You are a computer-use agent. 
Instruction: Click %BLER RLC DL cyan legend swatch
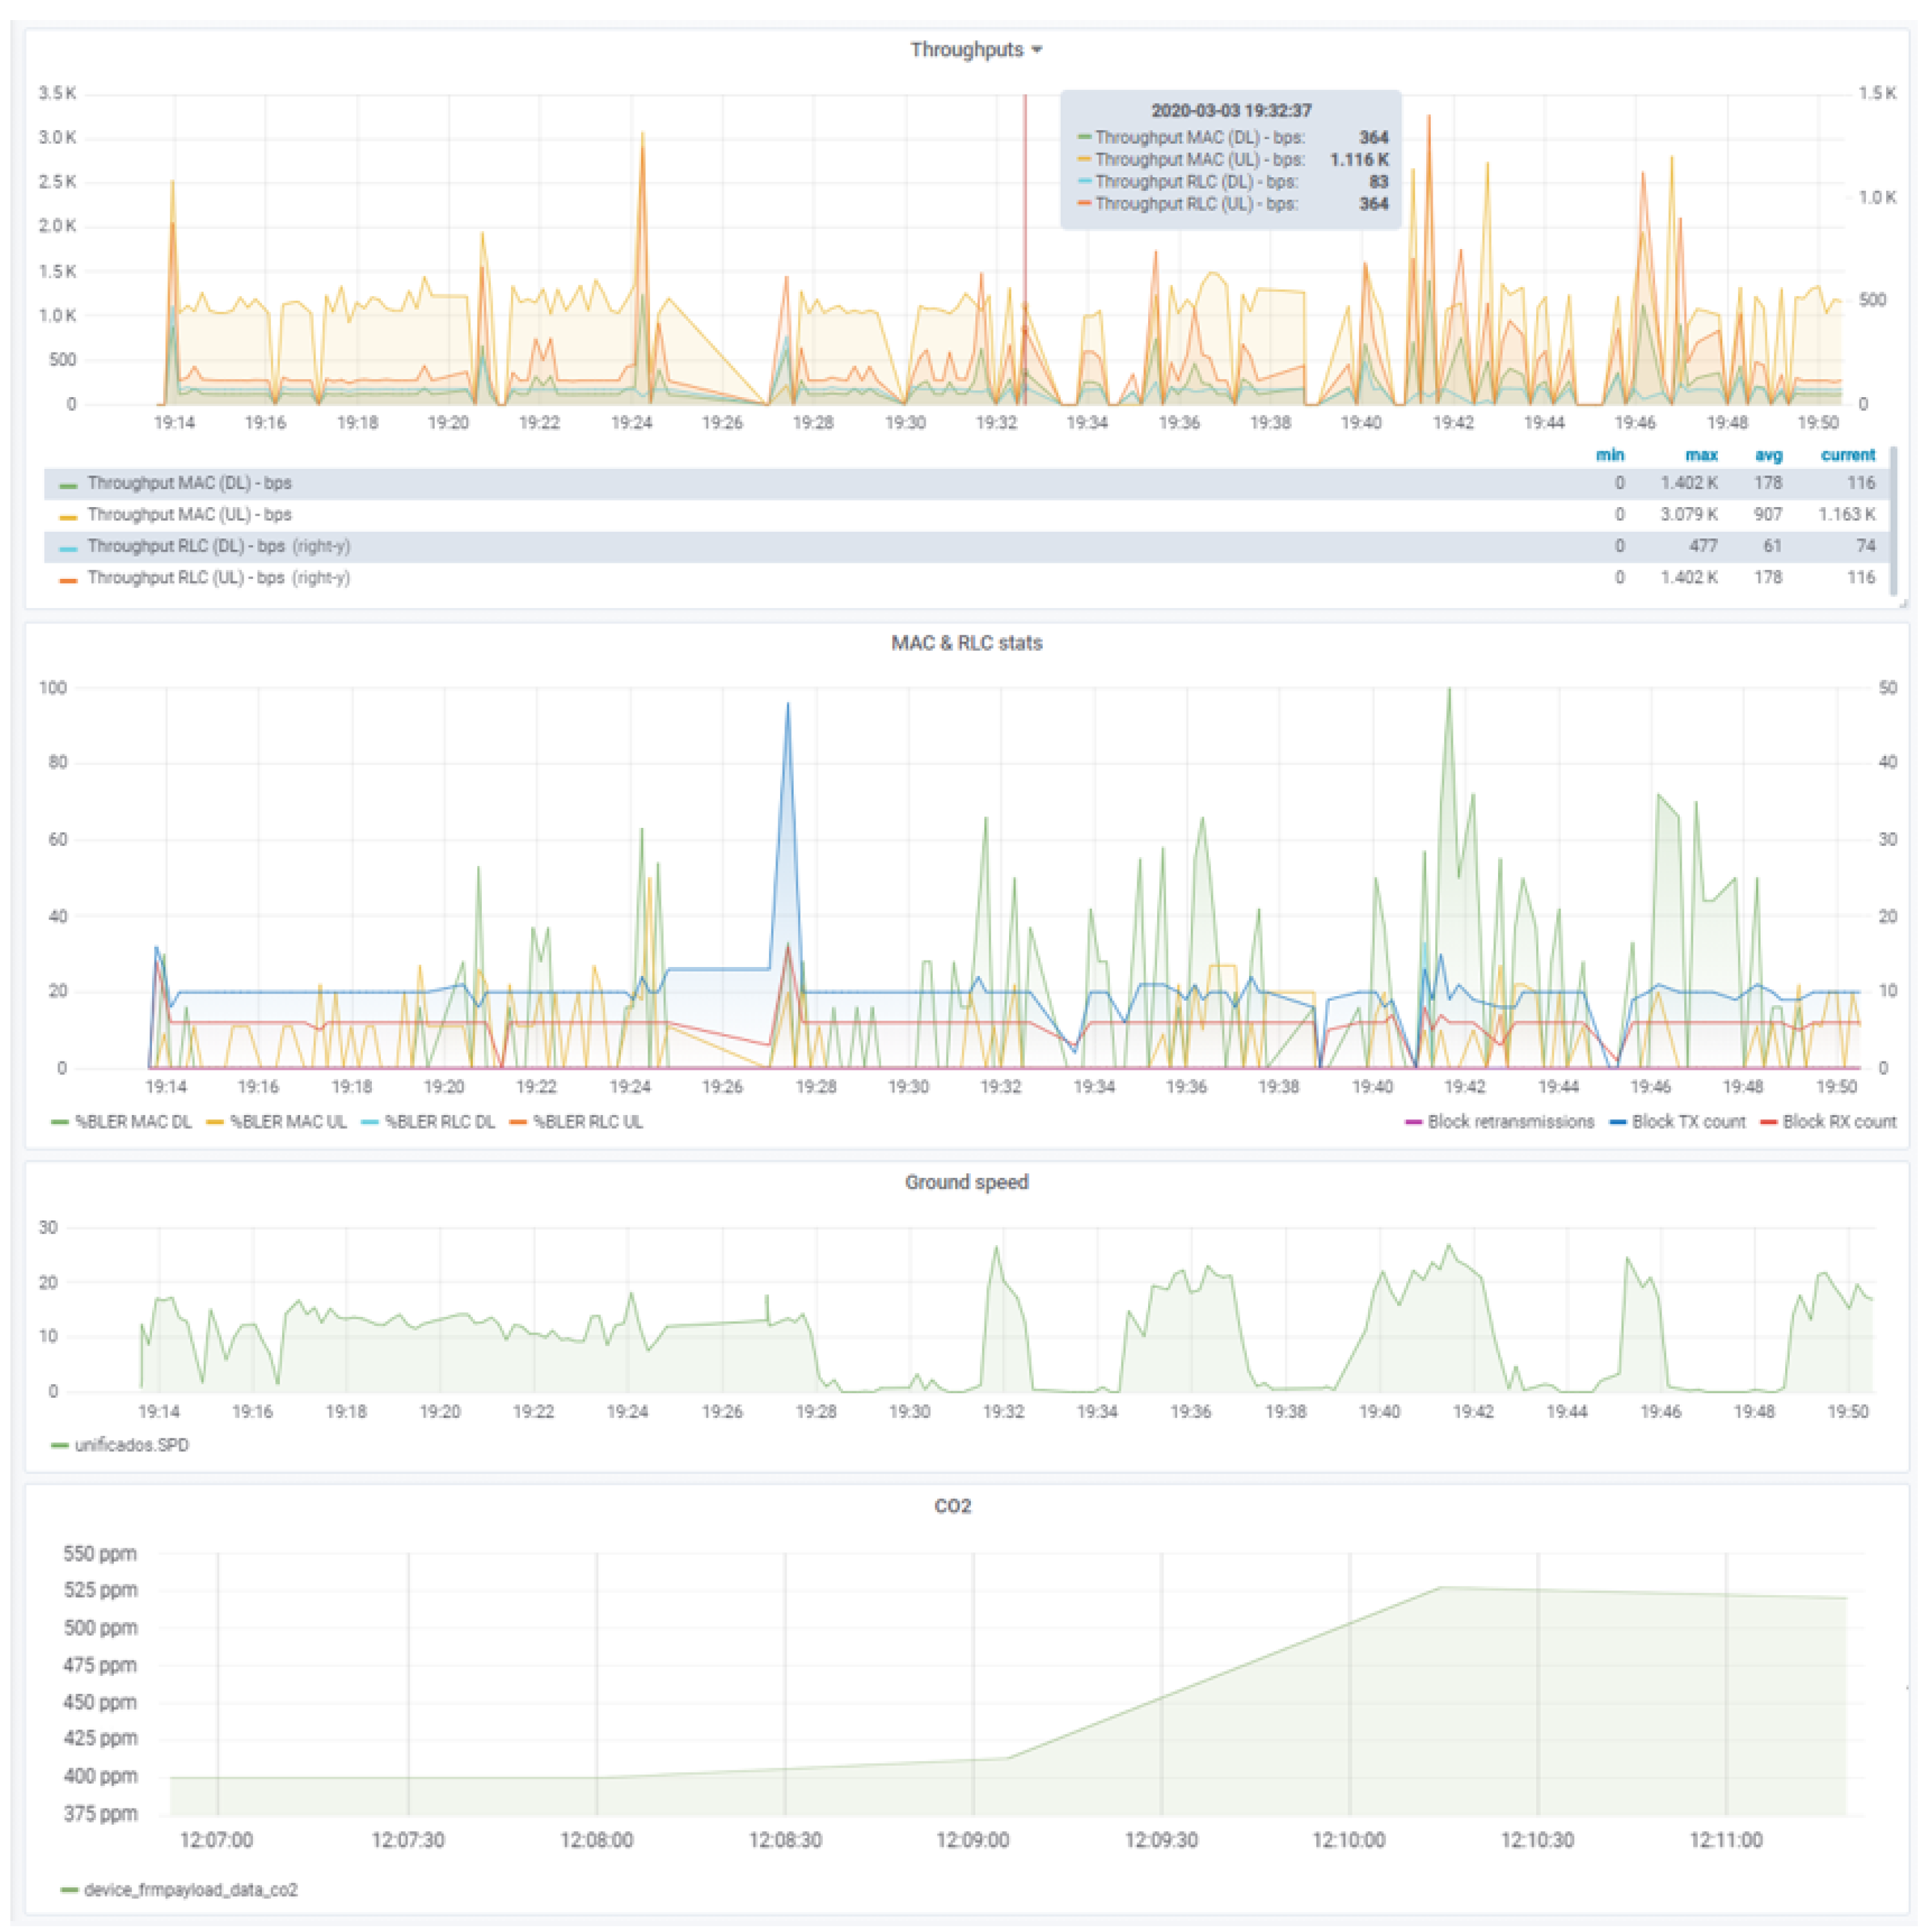coord(369,1123)
